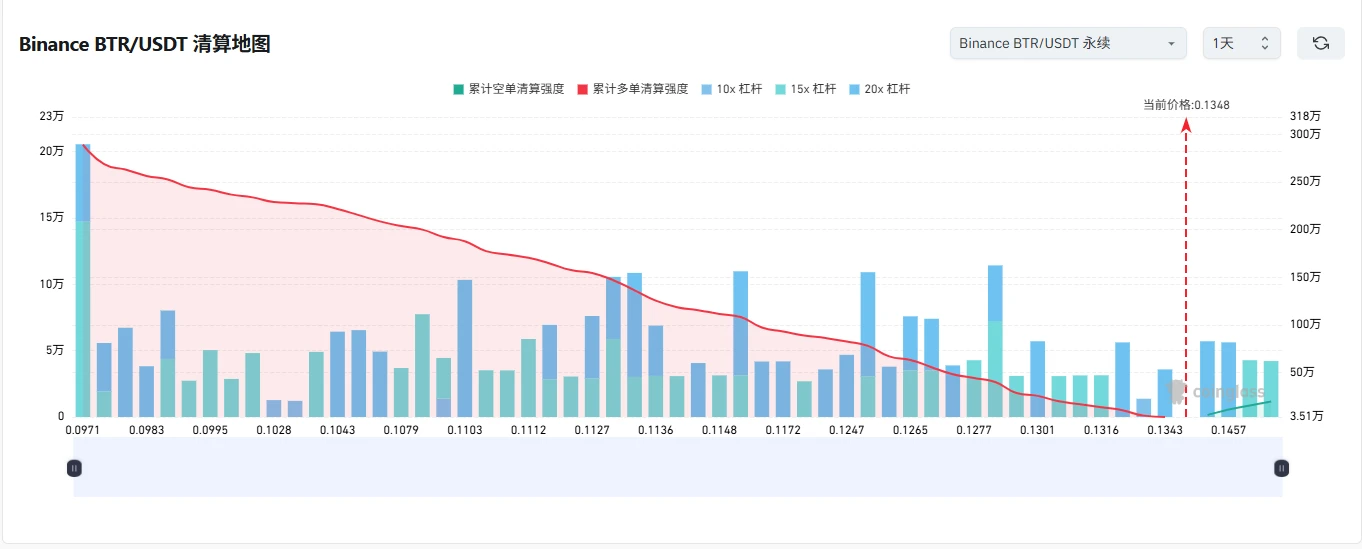1362x549 pixels.
Task: Click the 0.1043 x-axis label
Action: click(338, 430)
